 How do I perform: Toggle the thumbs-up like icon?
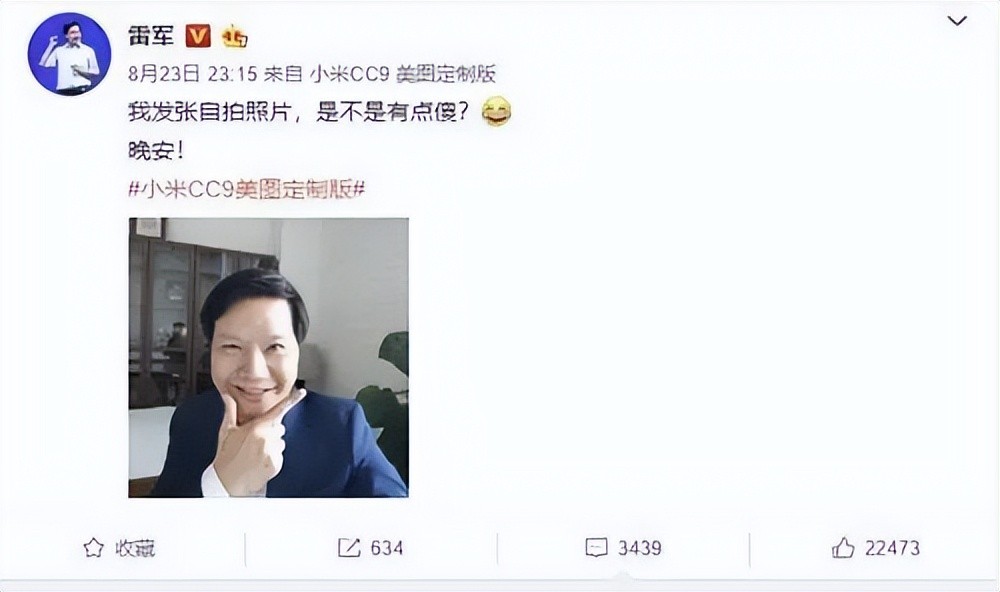click(843, 547)
